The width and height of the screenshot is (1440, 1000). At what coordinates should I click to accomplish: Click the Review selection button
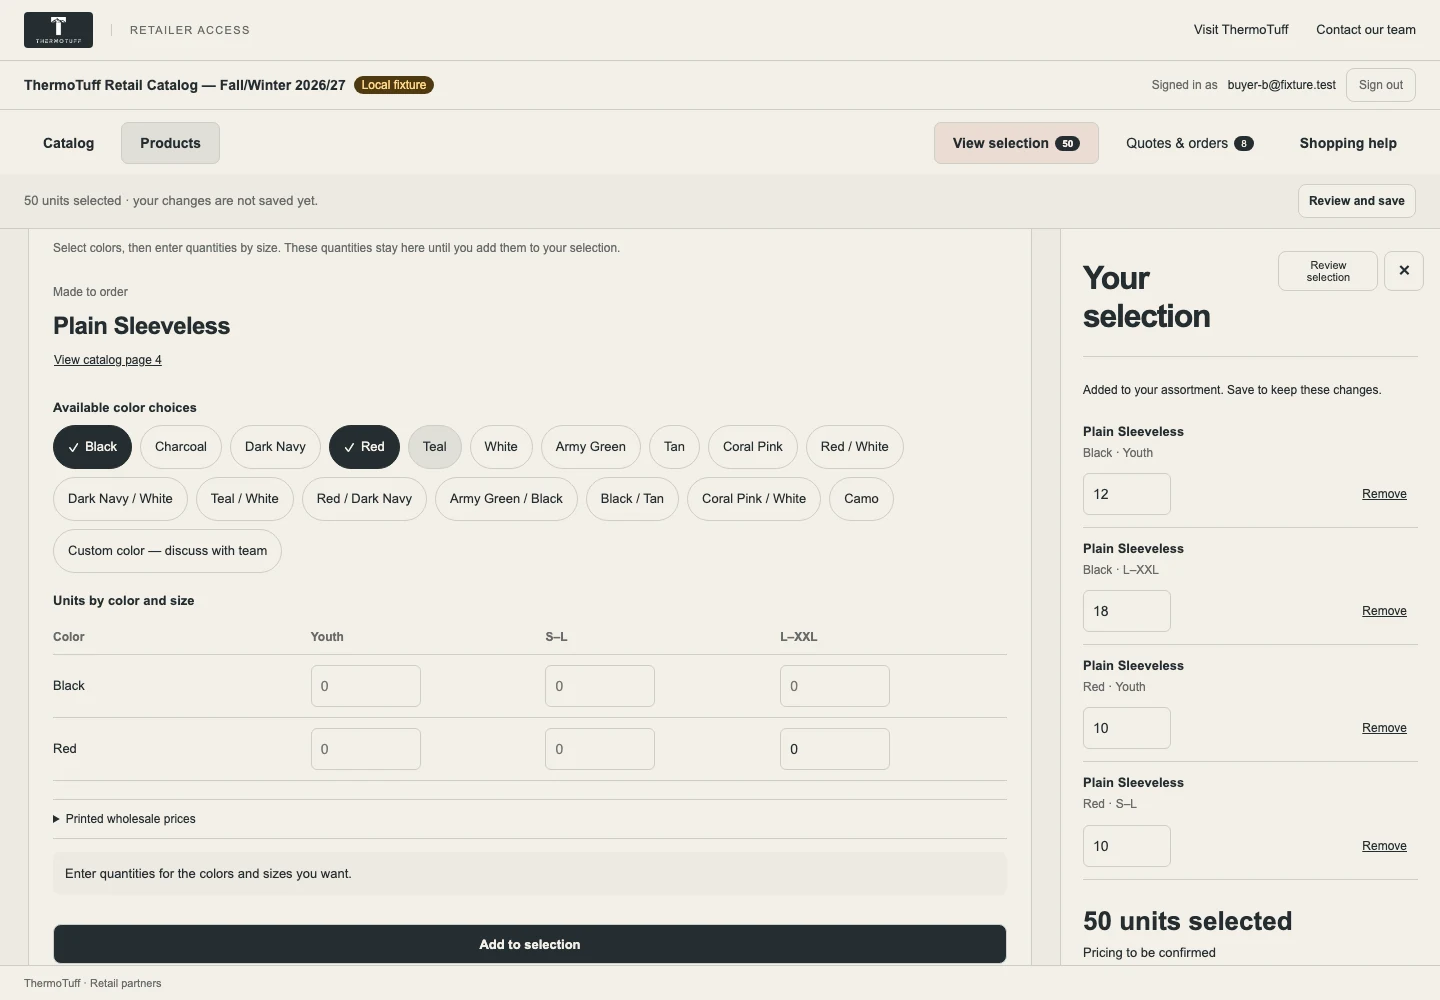pos(1328,271)
